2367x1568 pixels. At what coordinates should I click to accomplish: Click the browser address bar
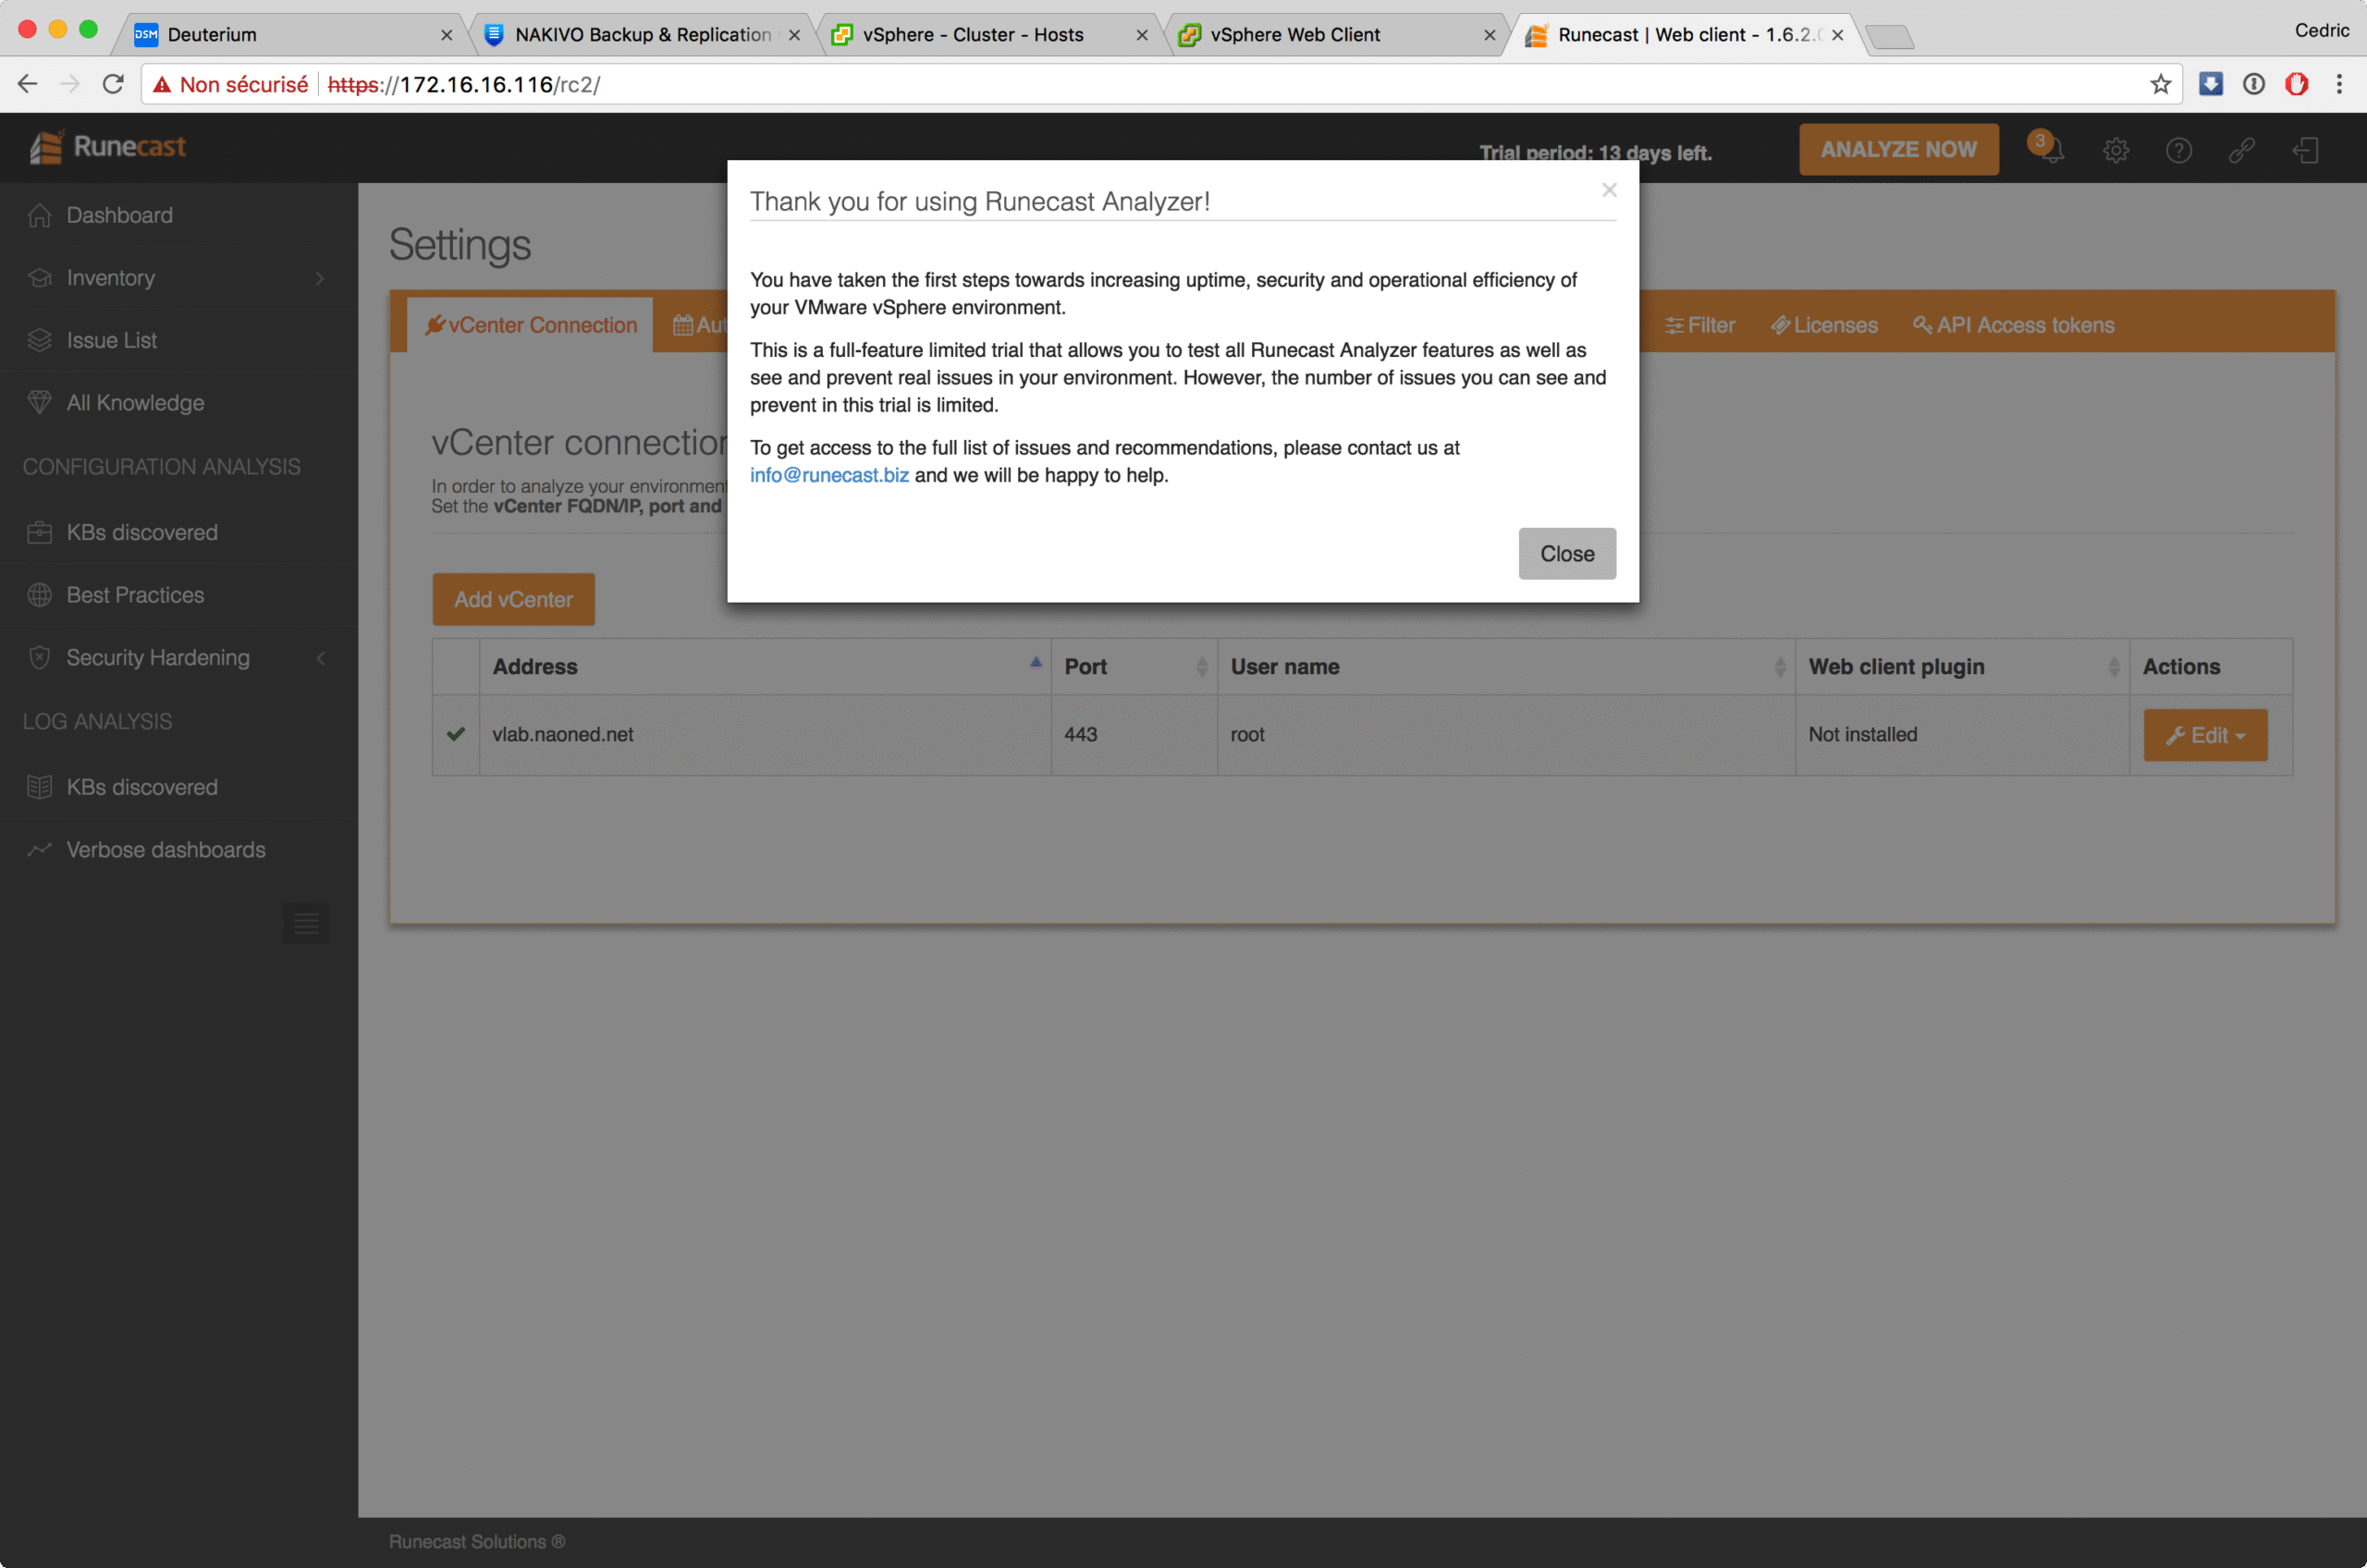(x=1200, y=85)
